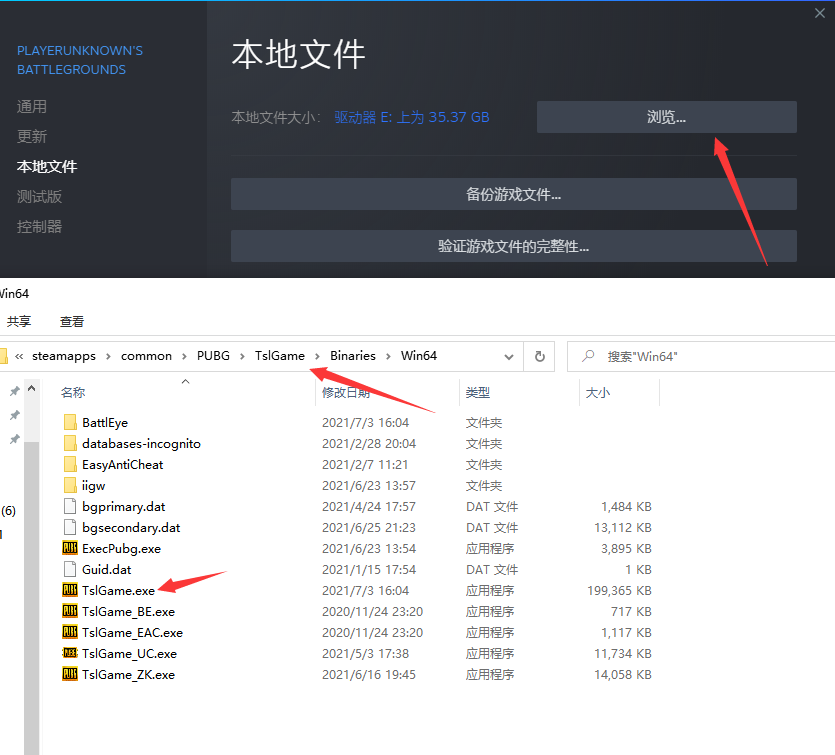Click 备份游戏文件... button
Screen dimensions: 835x755
pos(514,194)
